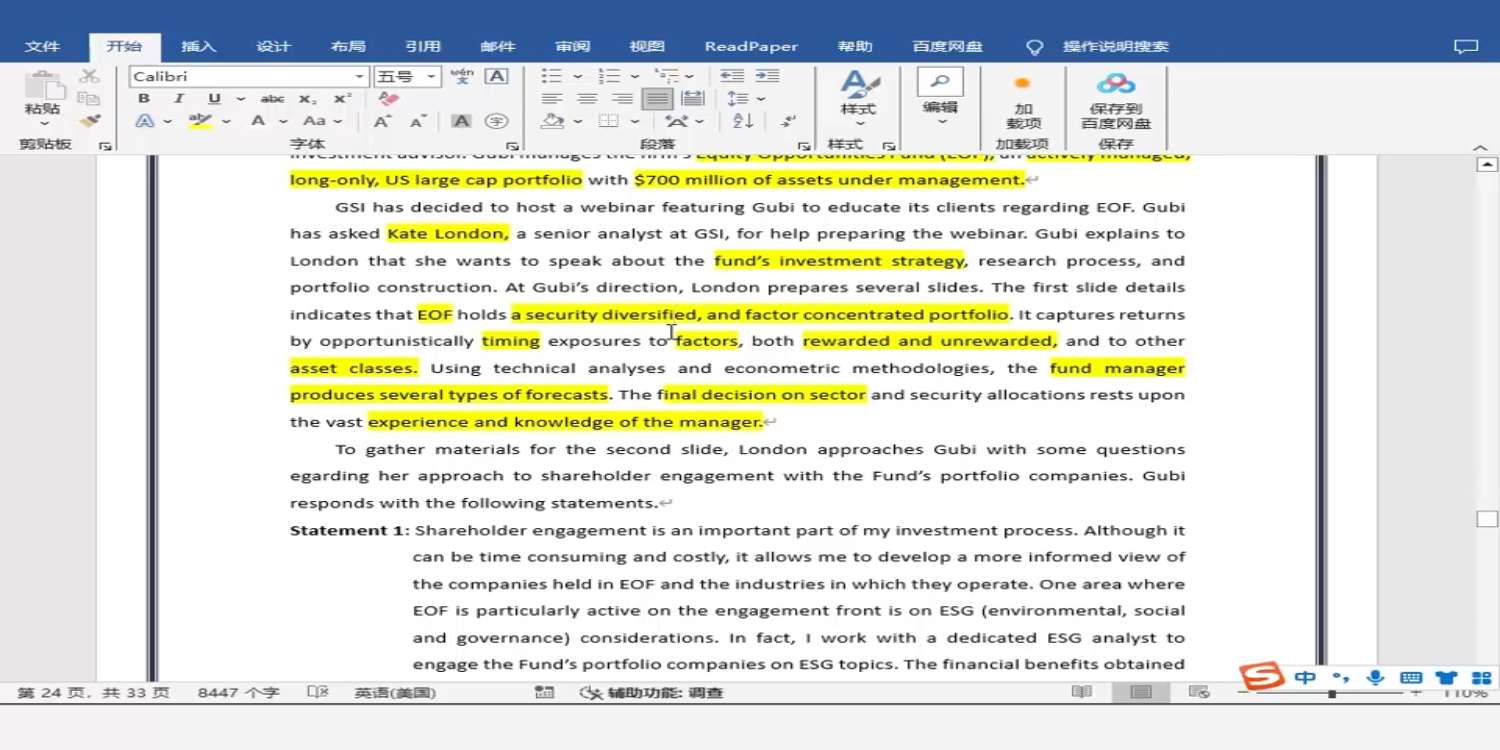
Task: Toggle Subscript formatting
Action: click(308, 99)
